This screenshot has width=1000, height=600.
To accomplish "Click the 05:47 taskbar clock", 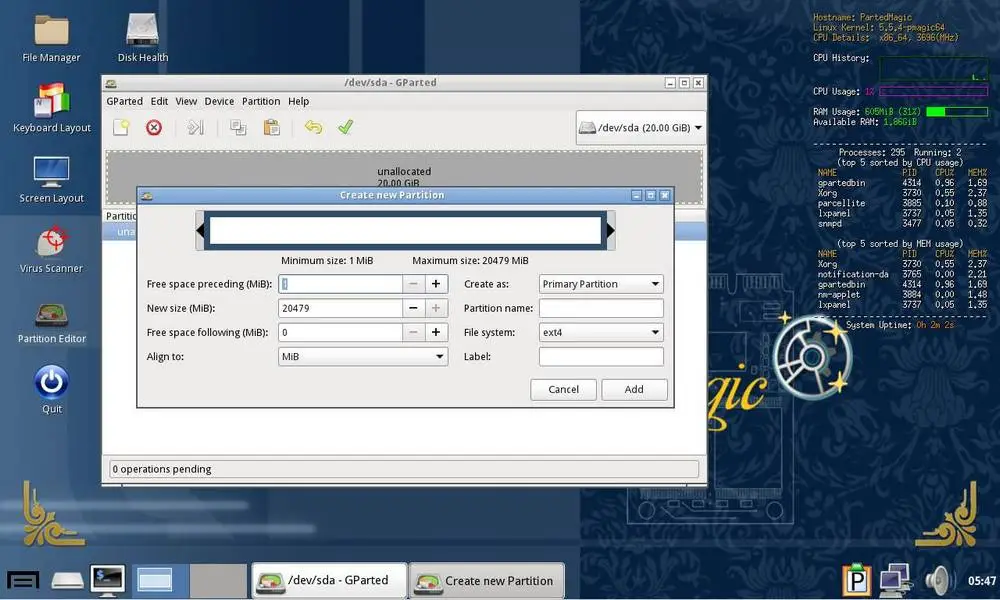I will click(982, 580).
